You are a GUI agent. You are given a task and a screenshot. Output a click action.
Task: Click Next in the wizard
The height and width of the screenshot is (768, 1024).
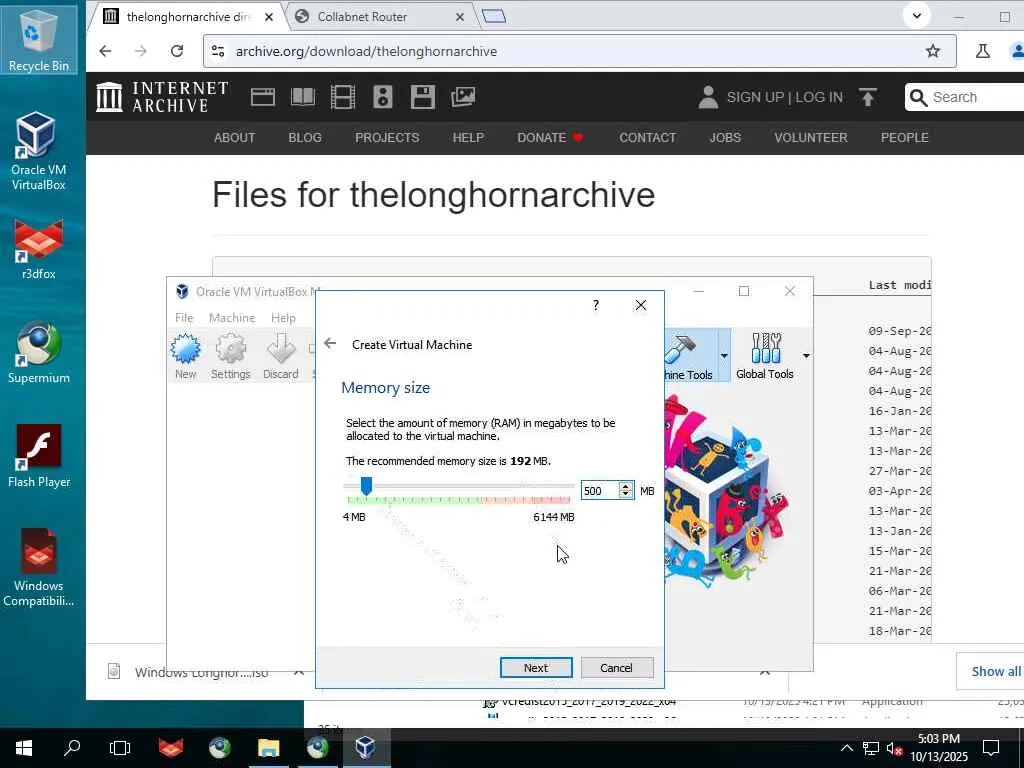pyautogui.click(x=536, y=667)
